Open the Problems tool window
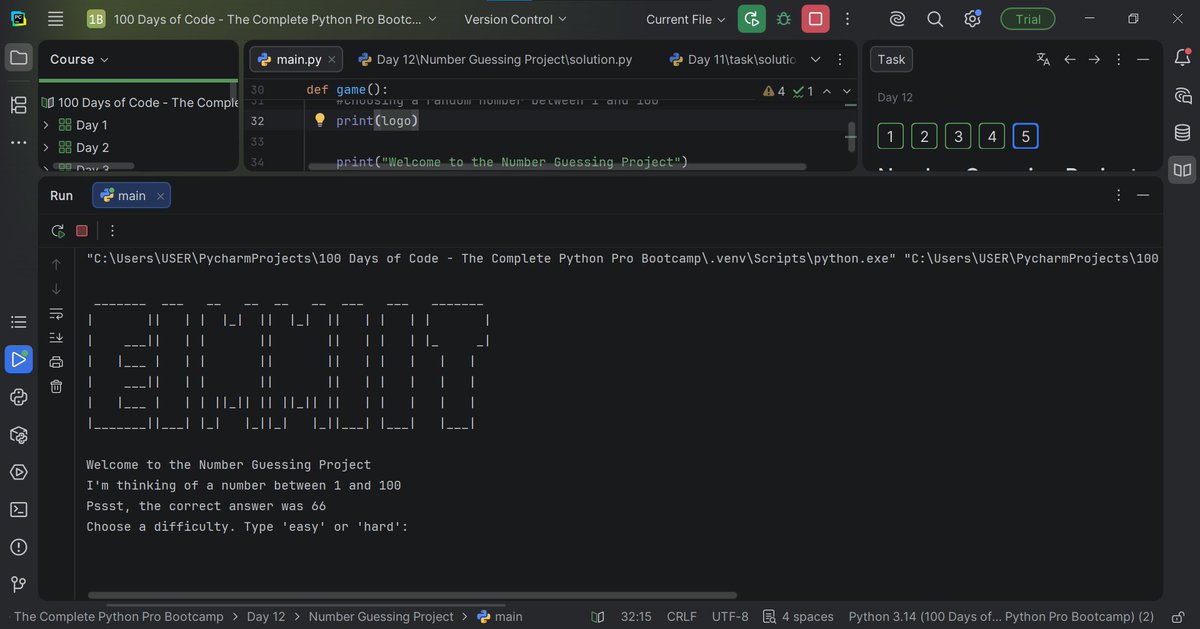 point(18,546)
